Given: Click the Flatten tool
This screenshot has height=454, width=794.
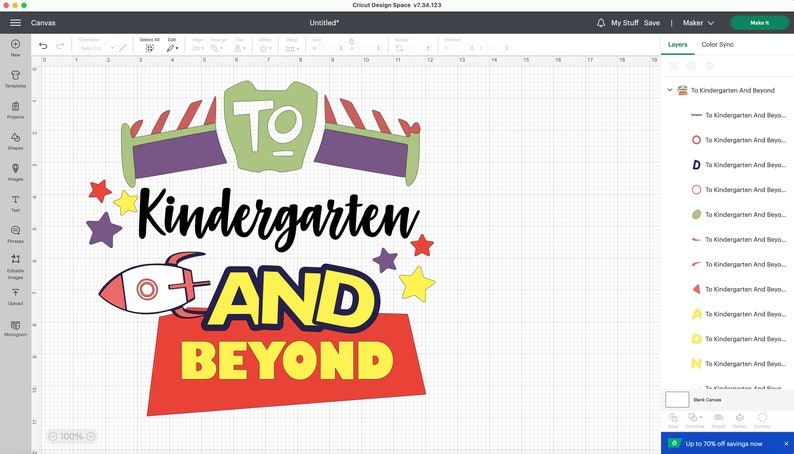Looking at the screenshot, I should coord(739,420).
